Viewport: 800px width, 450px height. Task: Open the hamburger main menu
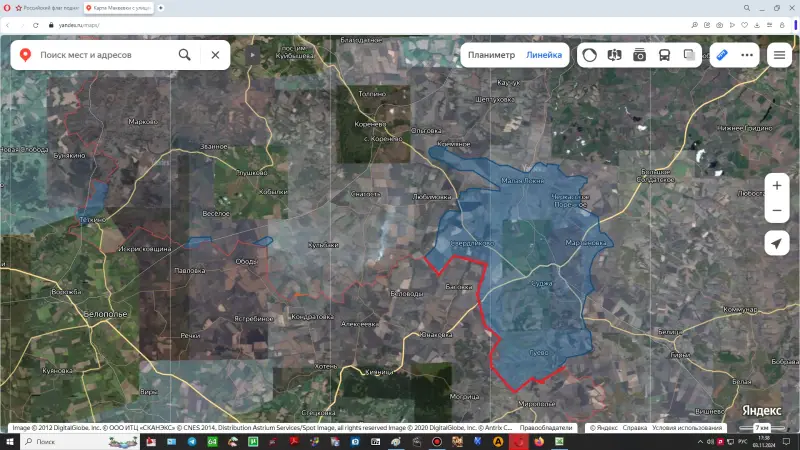point(779,55)
